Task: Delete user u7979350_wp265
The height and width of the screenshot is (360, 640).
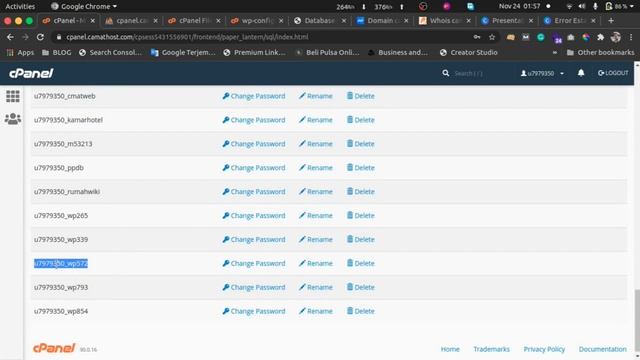Action: [360, 216]
